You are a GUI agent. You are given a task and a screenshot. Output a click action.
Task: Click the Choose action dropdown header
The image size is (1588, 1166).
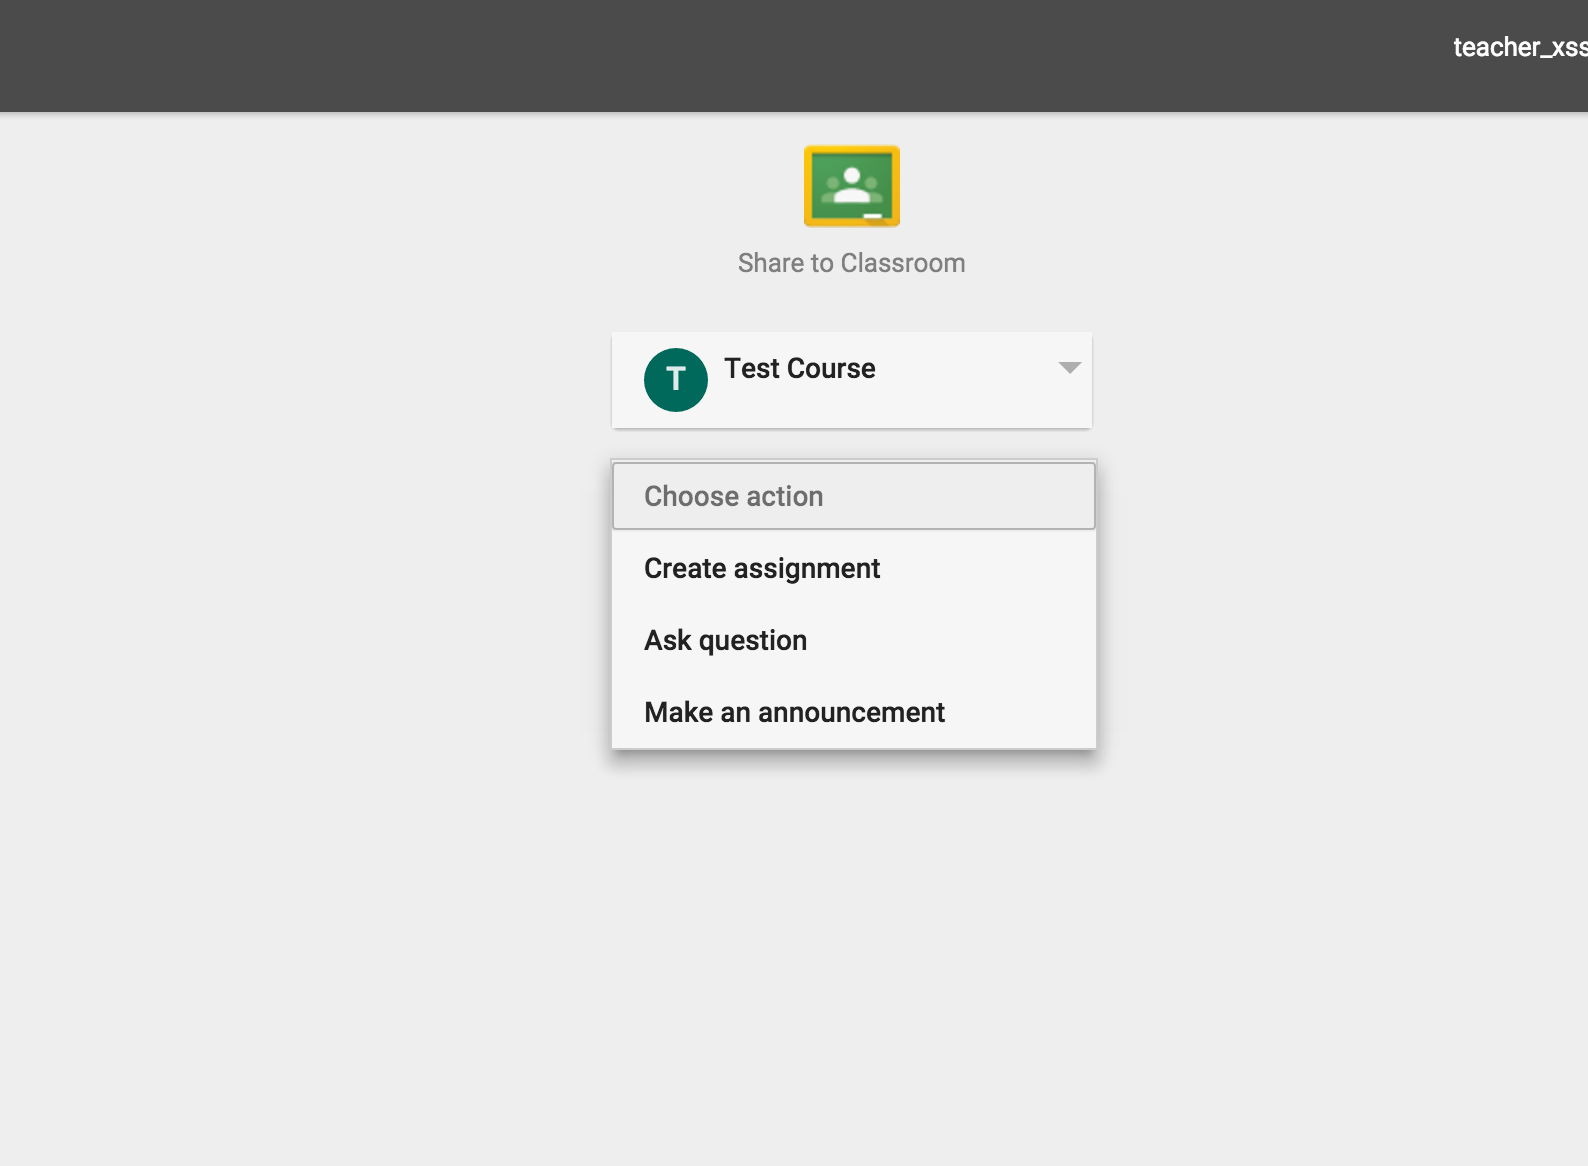pos(854,496)
